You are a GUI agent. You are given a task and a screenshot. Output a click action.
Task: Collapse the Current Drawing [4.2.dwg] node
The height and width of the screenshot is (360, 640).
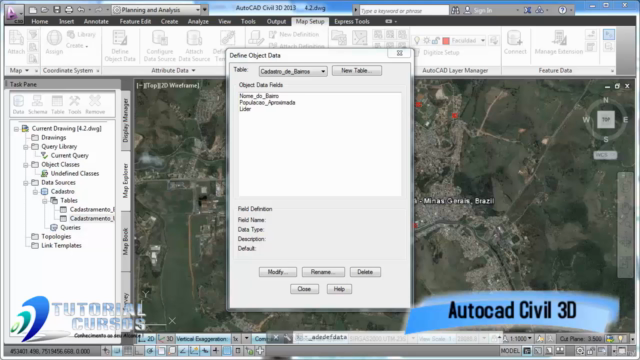(x=16, y=129)
